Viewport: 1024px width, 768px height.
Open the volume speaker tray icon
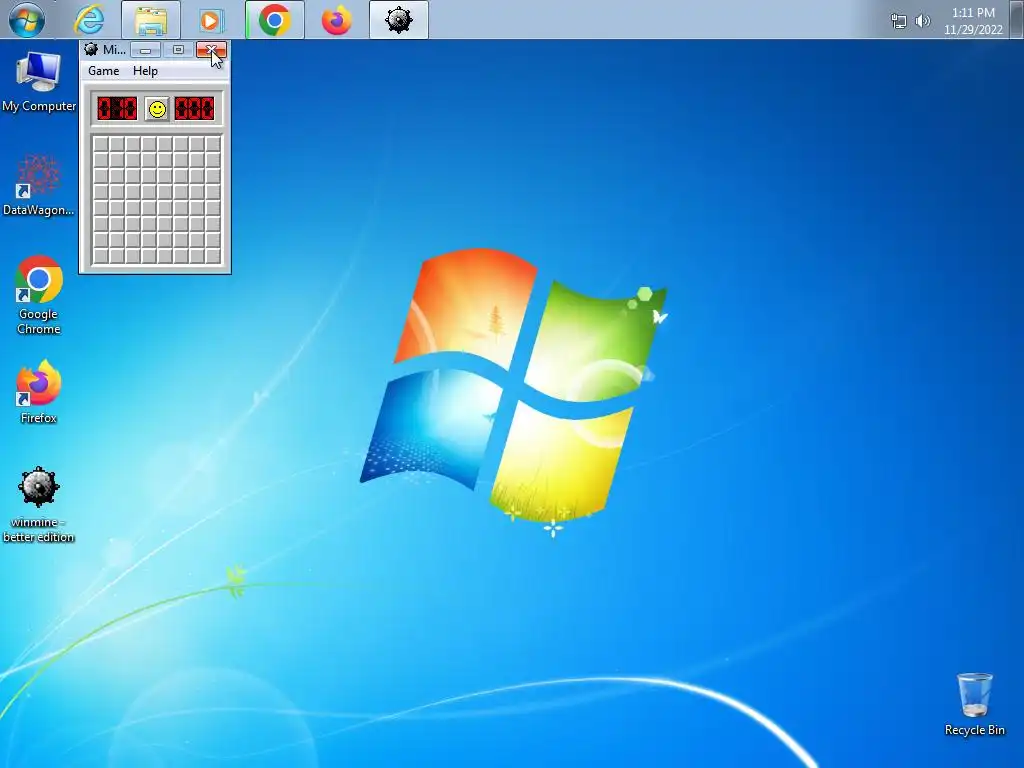[x=922, y=21]
